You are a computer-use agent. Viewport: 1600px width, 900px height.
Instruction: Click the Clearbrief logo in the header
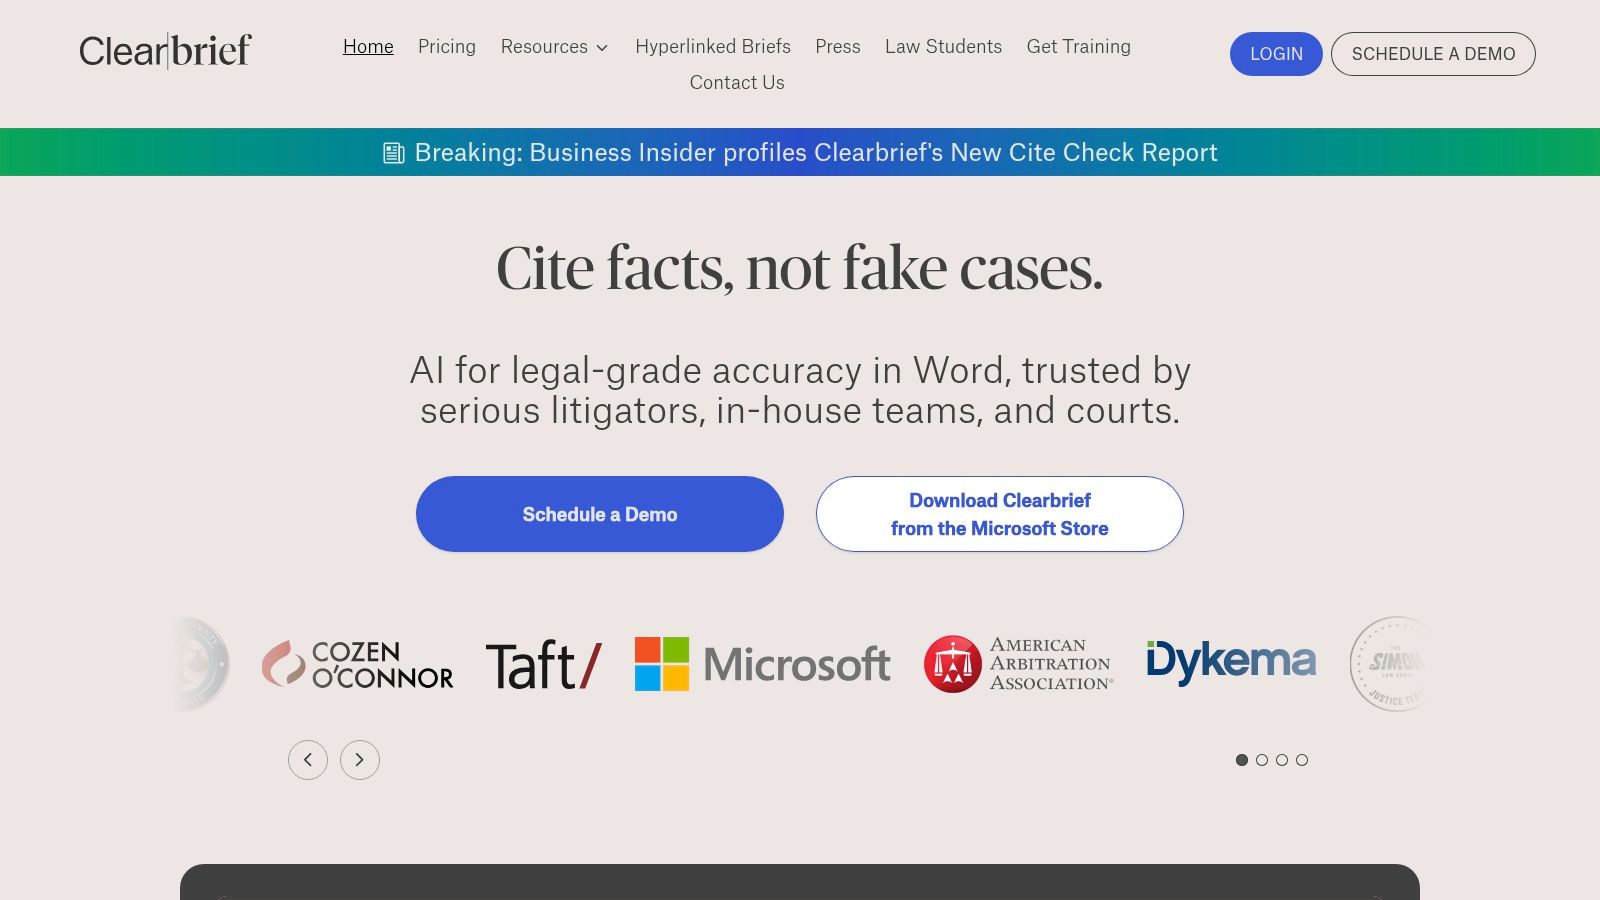(164, 49)
